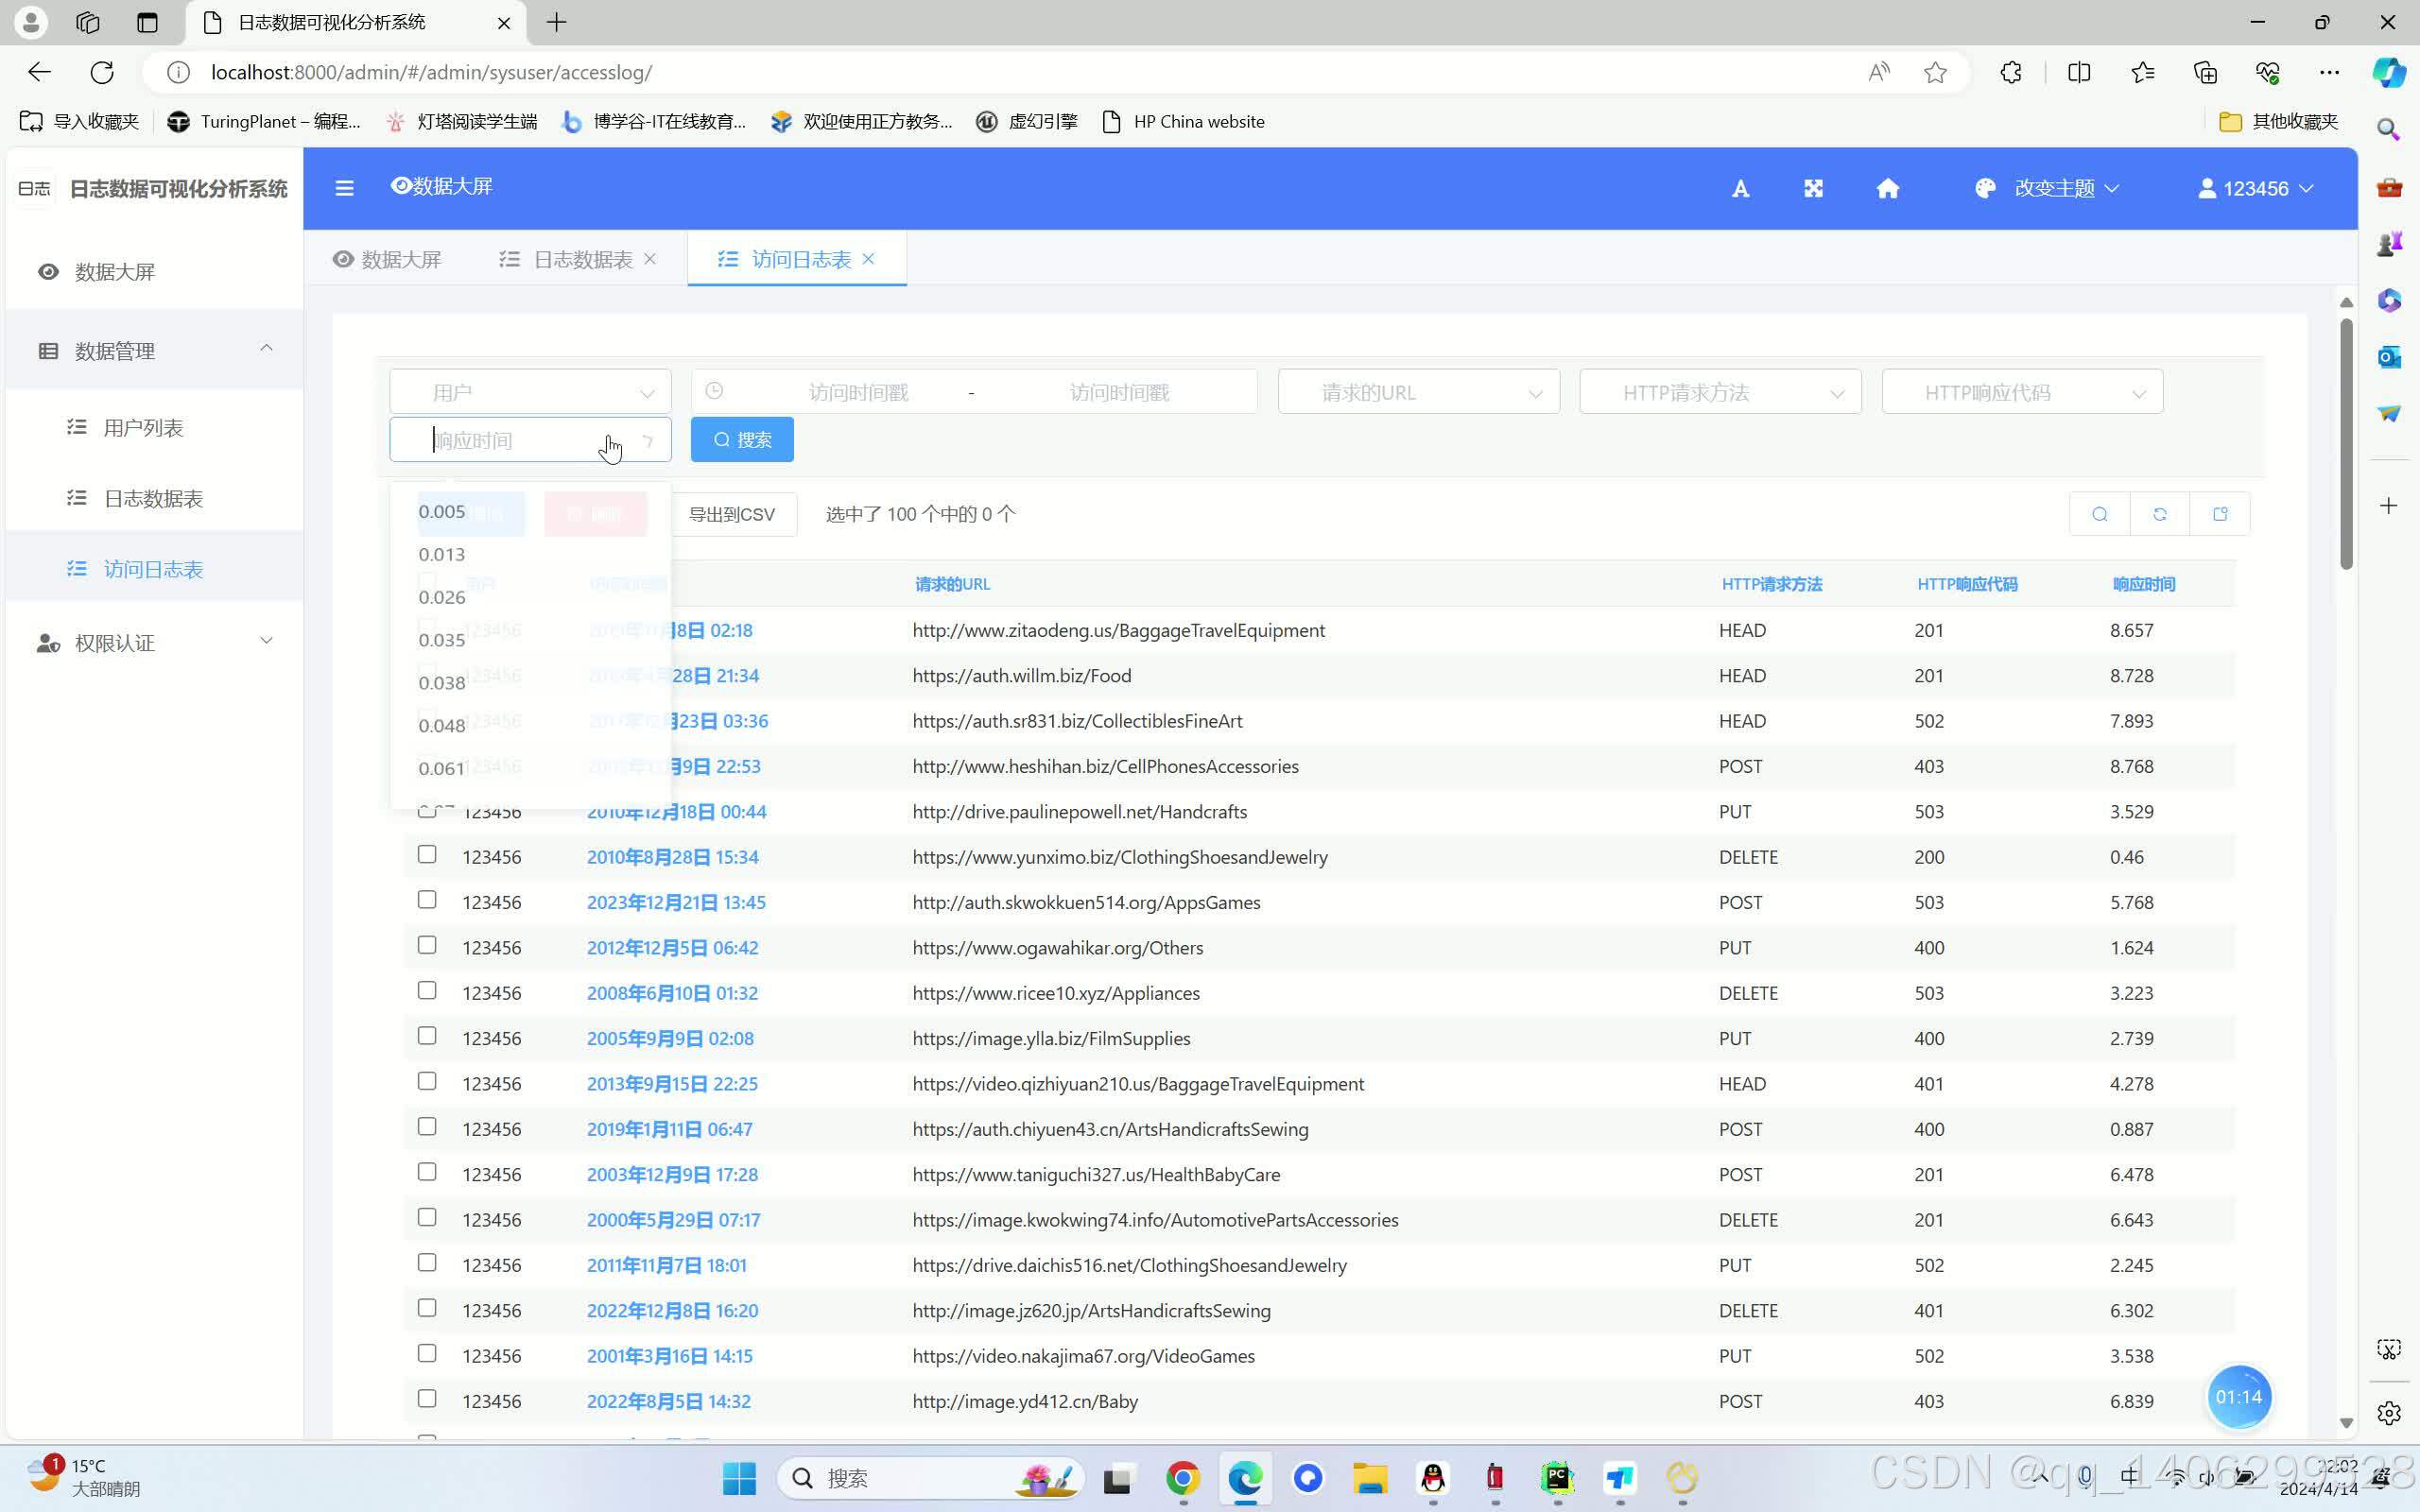The image size is (2420, 1512).
Task: Go home via the house icon
Action: pos(1887,189)
